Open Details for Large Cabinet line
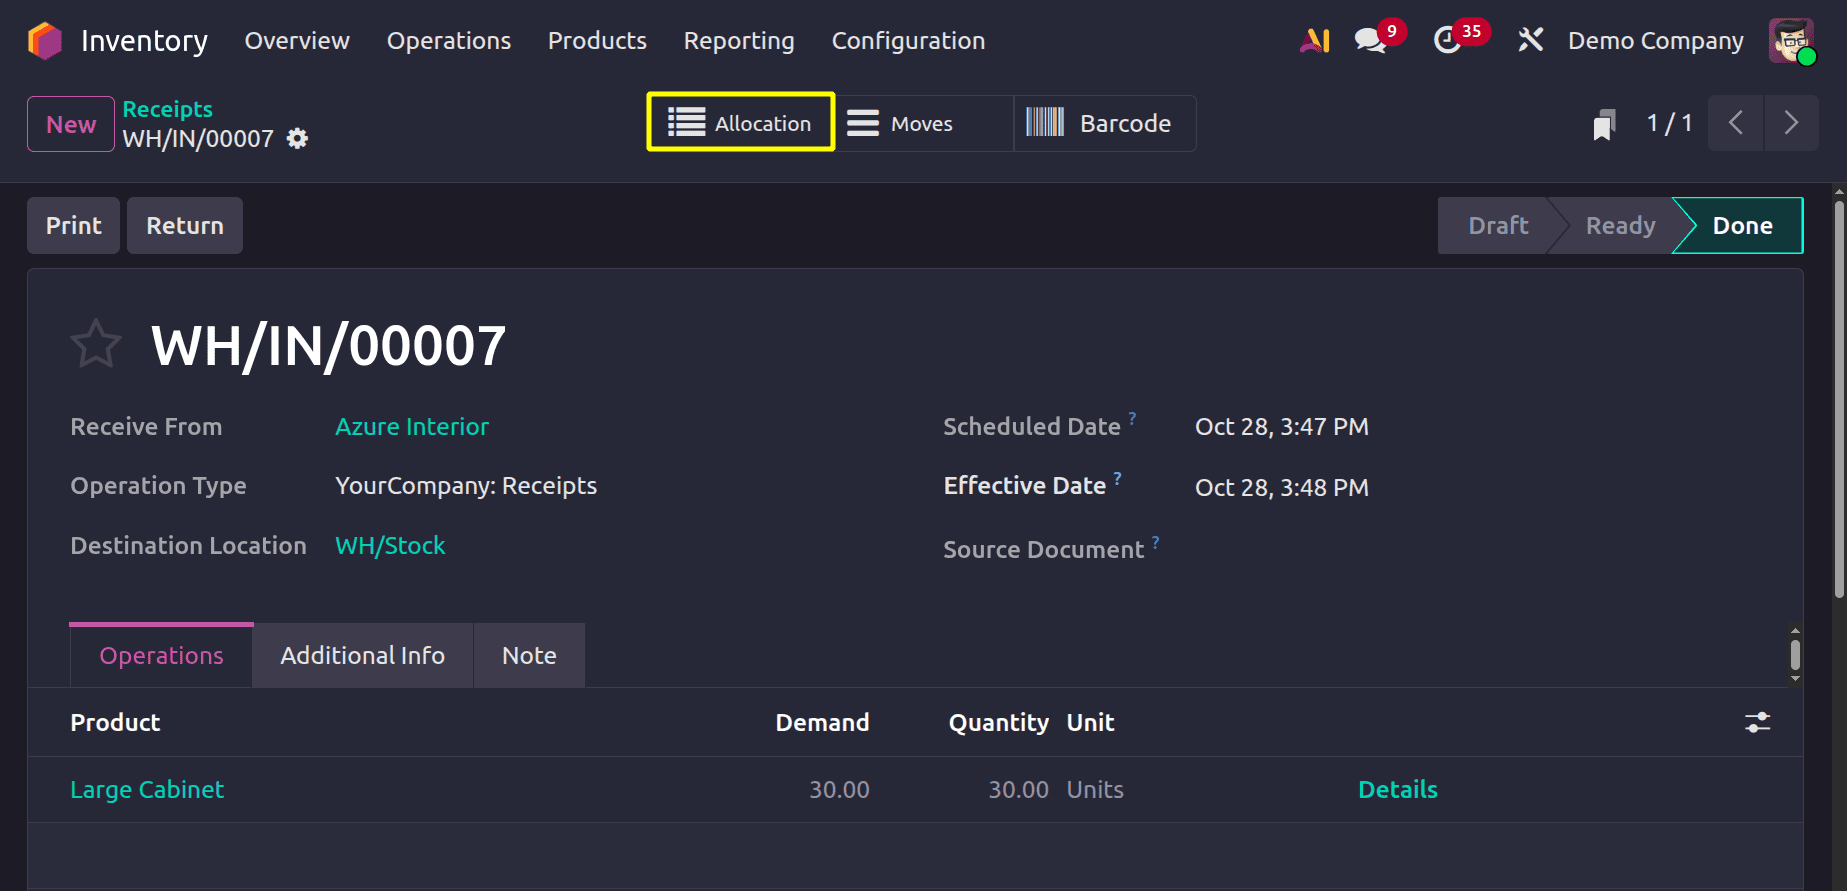 click(x=1397, y=790)
